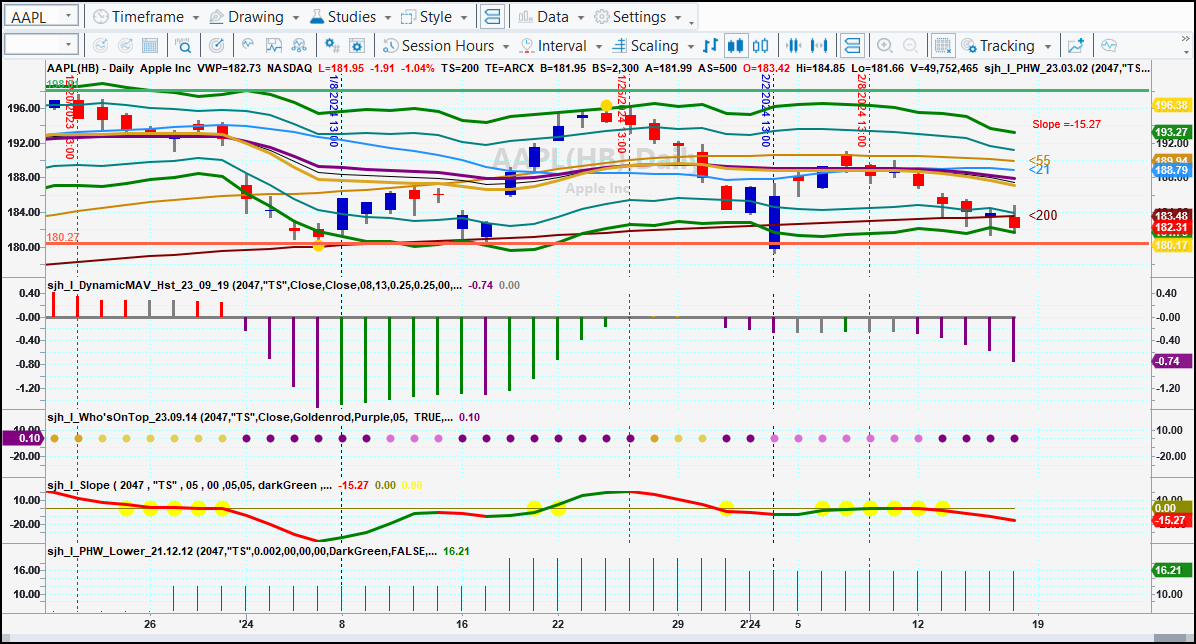
Task: Click the red -15.27 slope axis label
Action: [x=1170, y=520]
